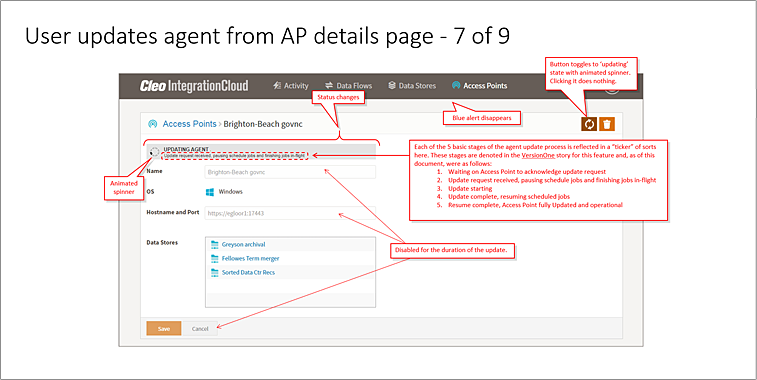Click the Hostname and Port label
757x380 pixels.
coord(173,212)
